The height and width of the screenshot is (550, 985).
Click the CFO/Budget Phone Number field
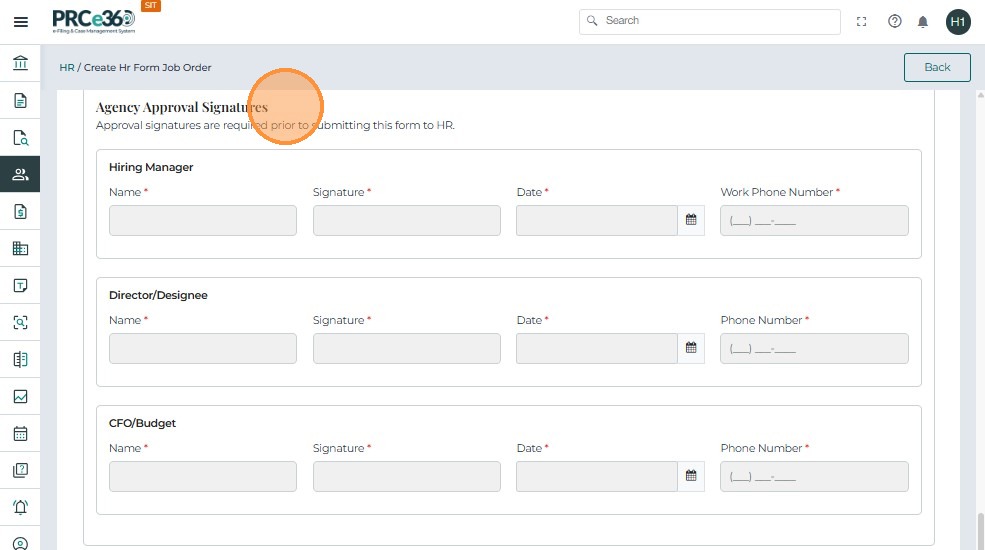click(814, 476)
